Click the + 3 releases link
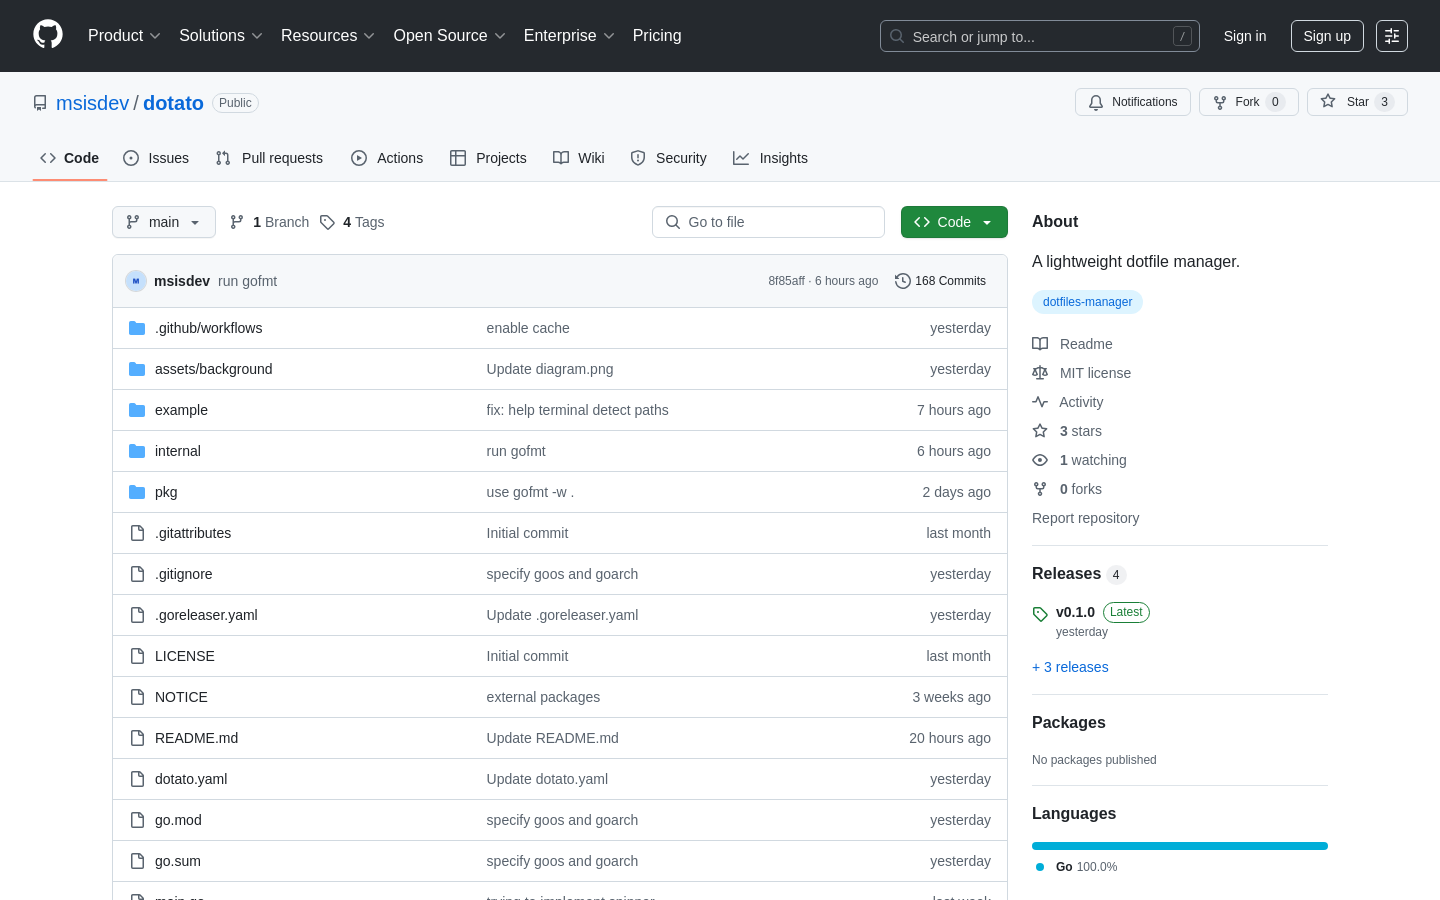1440x900 pixels. tap(1070, 667)
